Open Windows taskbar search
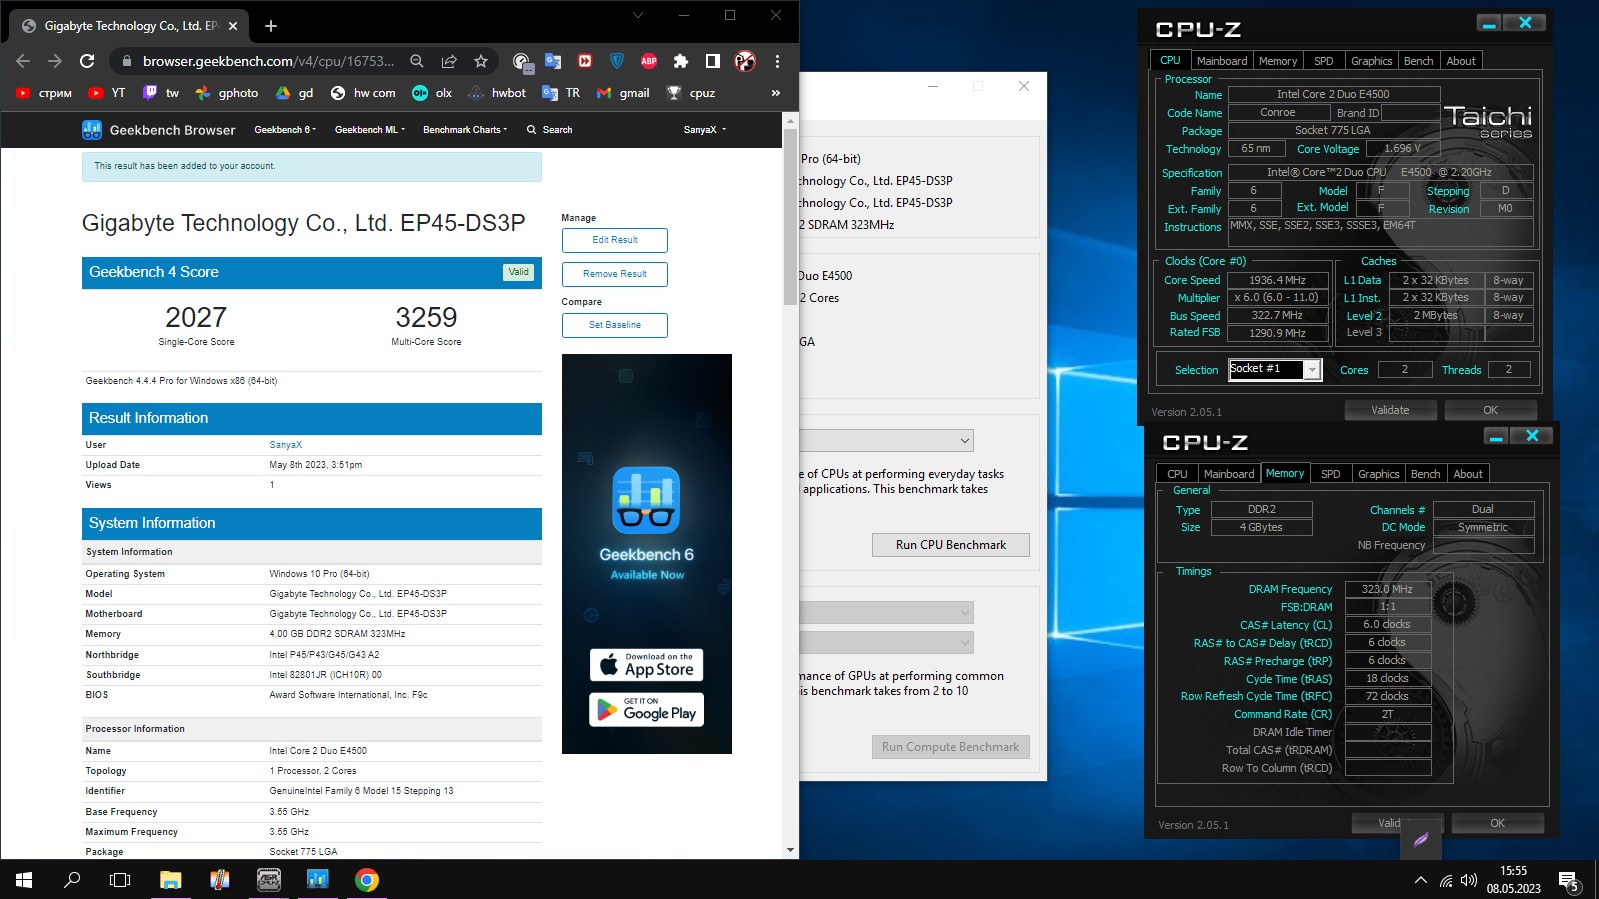The image size is (1599, 899). pos(72,880)
